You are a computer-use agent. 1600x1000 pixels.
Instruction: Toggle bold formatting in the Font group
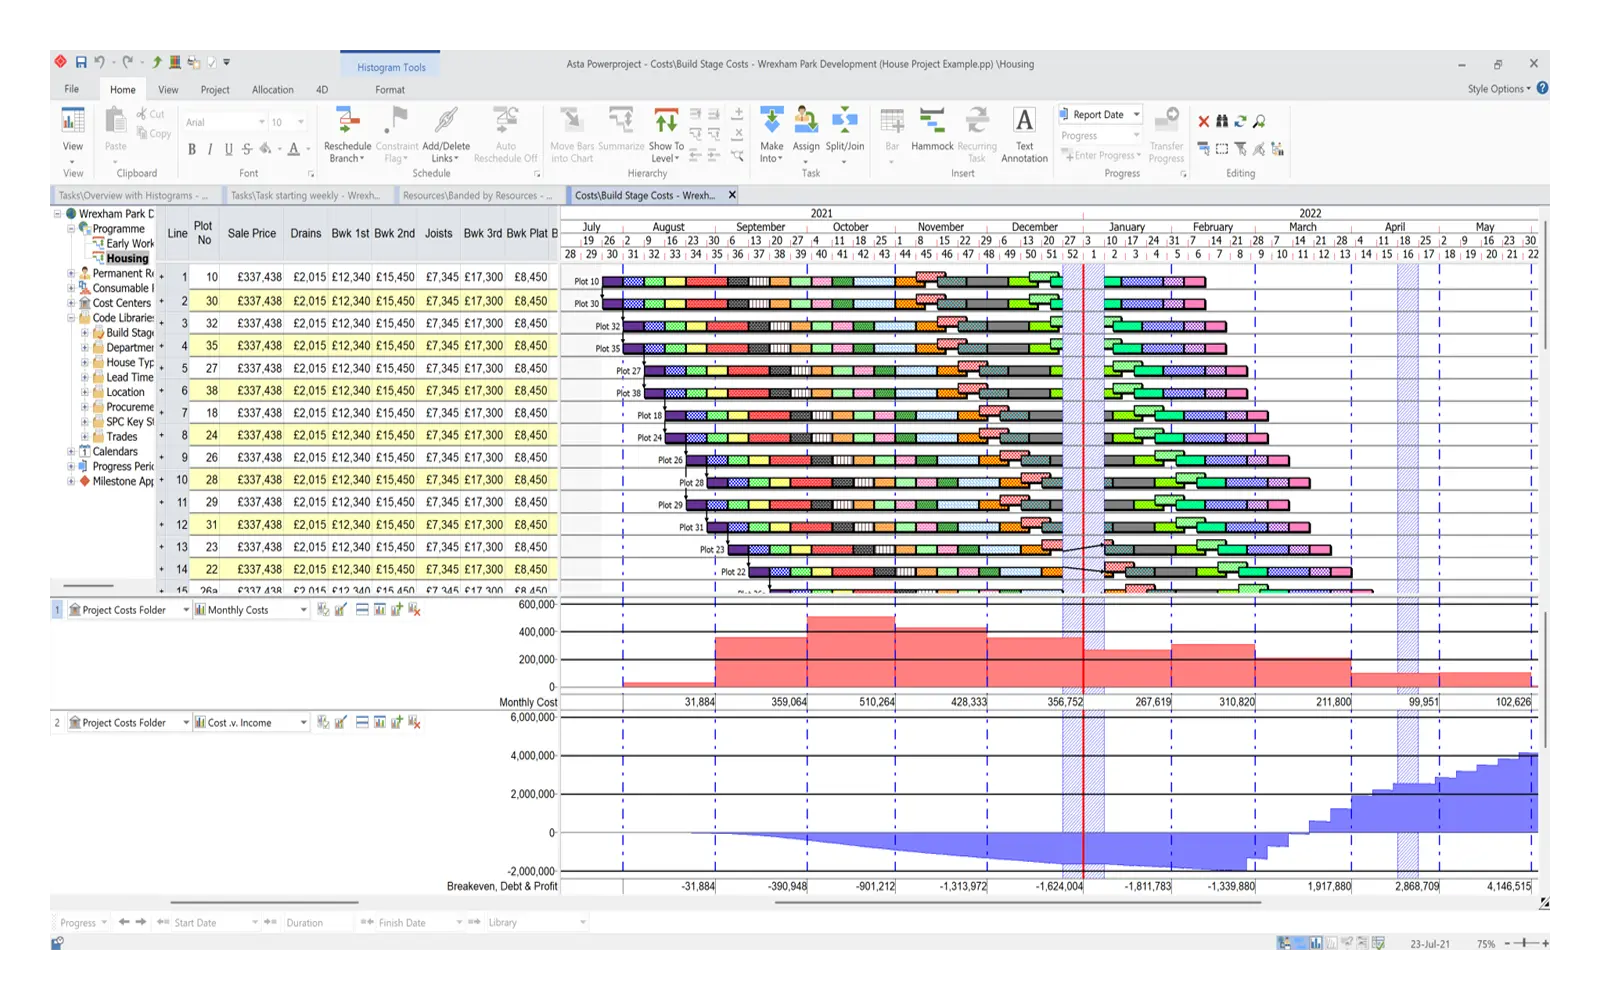click(x=191, y=149)
